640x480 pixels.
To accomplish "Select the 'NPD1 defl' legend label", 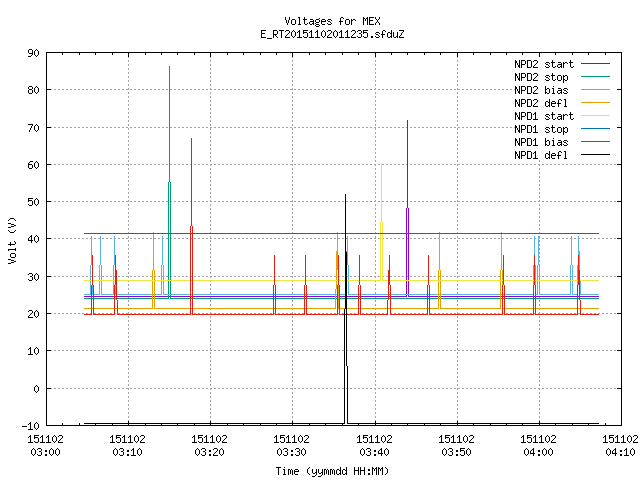I will pos(541,156).
